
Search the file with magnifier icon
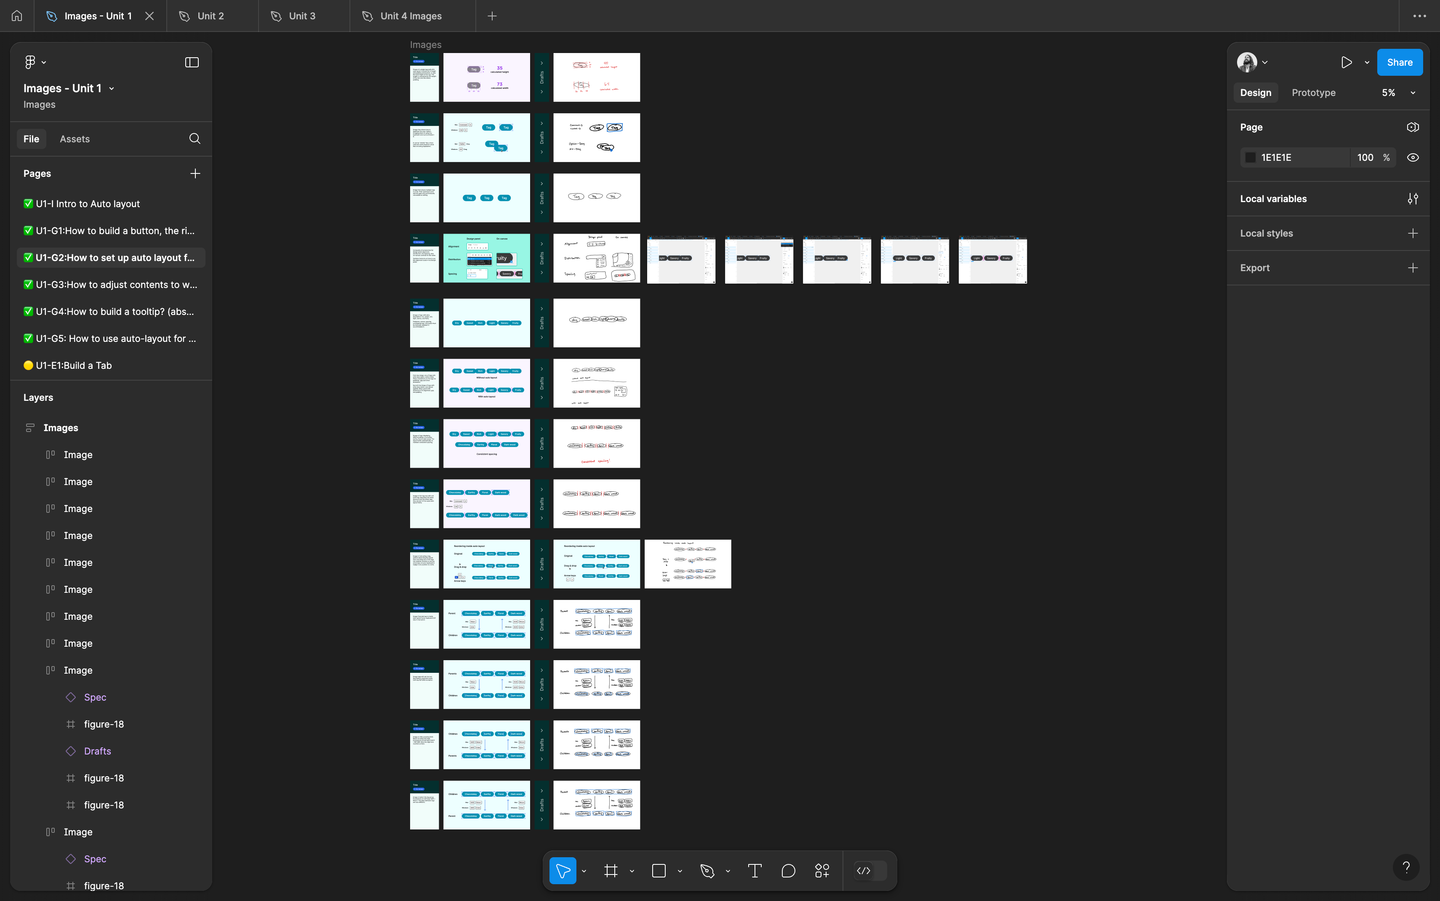click(195, 139)
